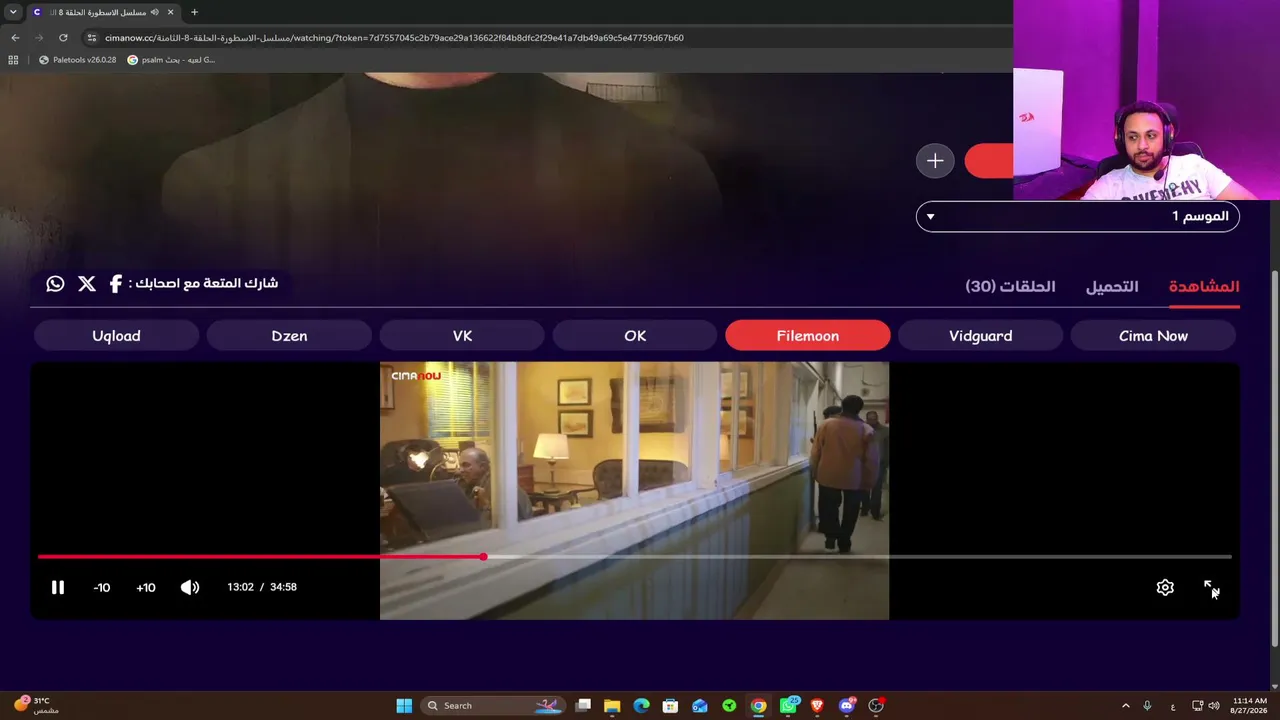Open Microsoft Store from the taskbar
This screenshot has height=720, width=1280.
click(x=670, y=706)
